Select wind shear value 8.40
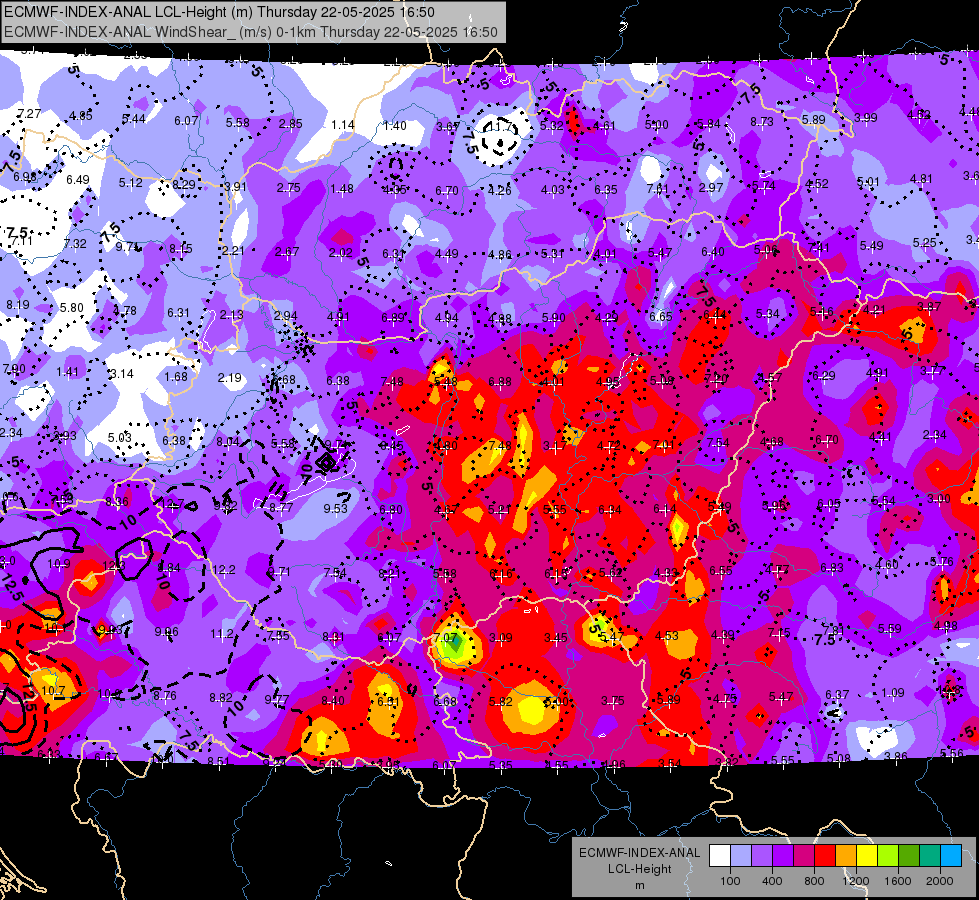The width and height of the screenshot is (979, 900). pyautogui.click(x=333, y=701)
